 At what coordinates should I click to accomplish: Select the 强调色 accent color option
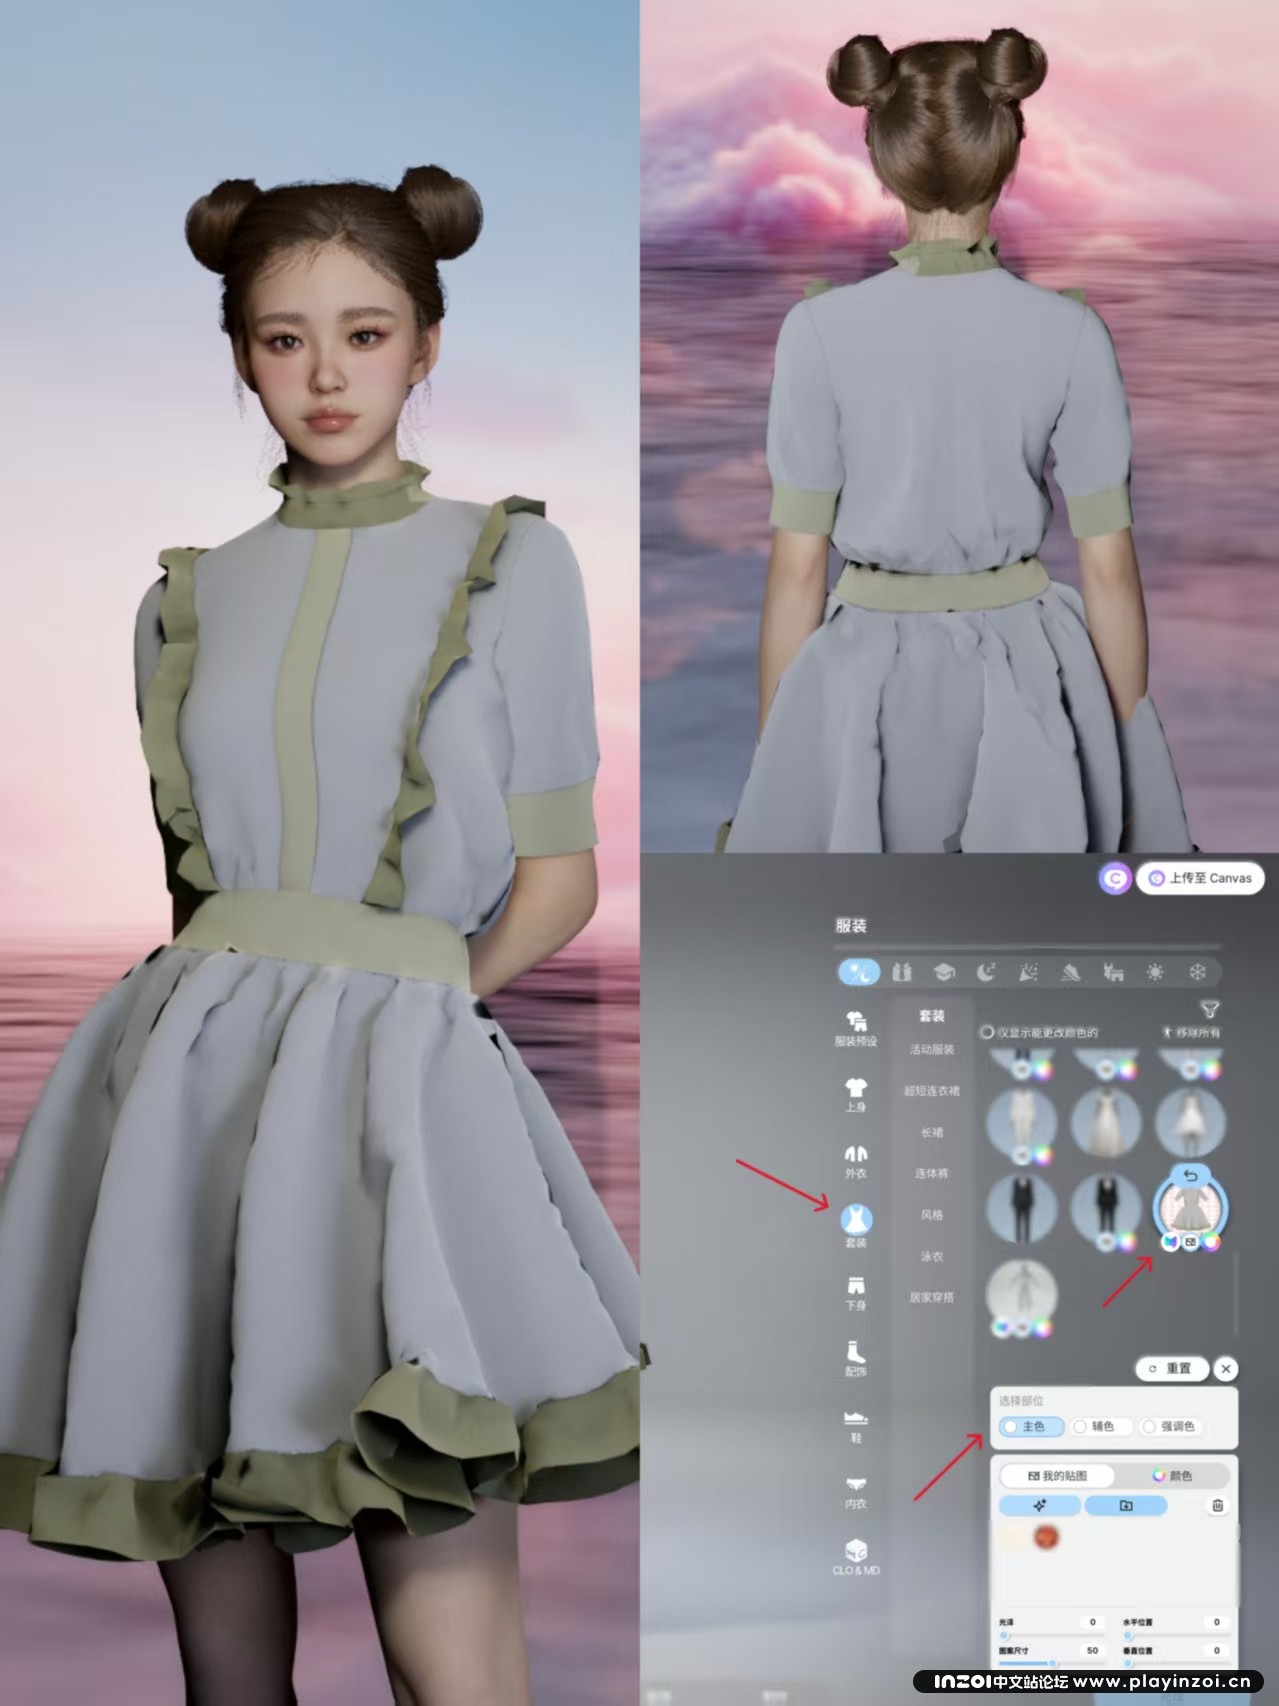1168,1426
